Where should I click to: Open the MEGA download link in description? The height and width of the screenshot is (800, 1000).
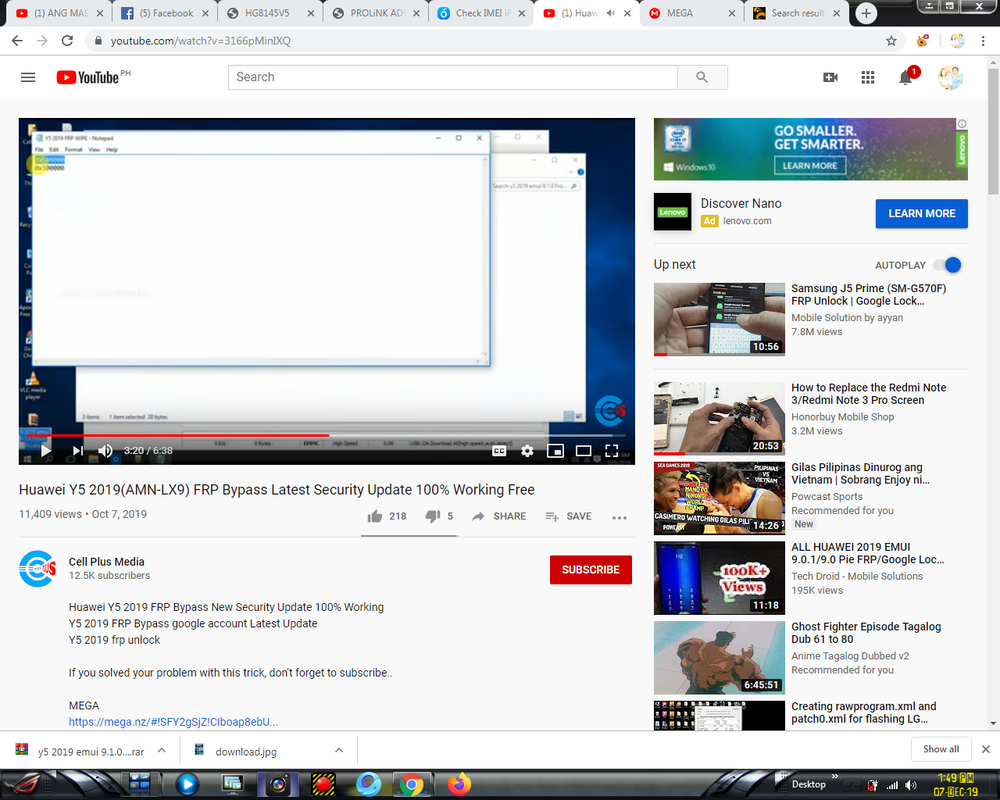173,722
